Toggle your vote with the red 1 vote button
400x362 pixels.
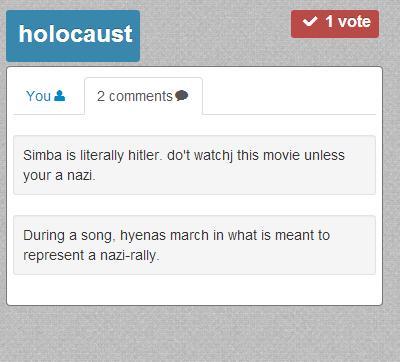(x=335, y=24)
